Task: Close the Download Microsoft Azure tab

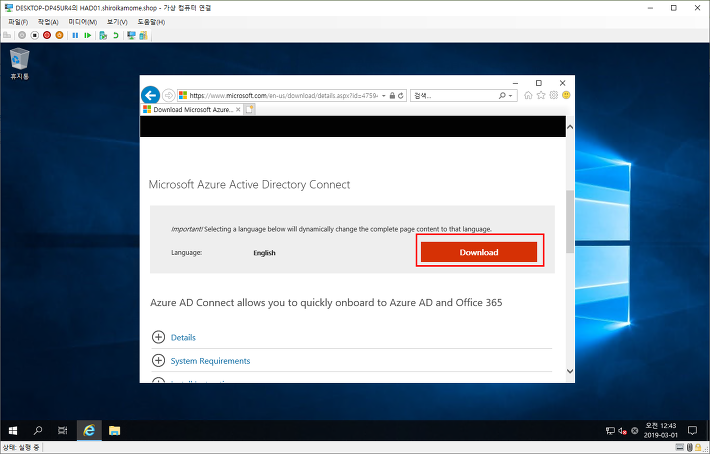Action: (238, 110)
